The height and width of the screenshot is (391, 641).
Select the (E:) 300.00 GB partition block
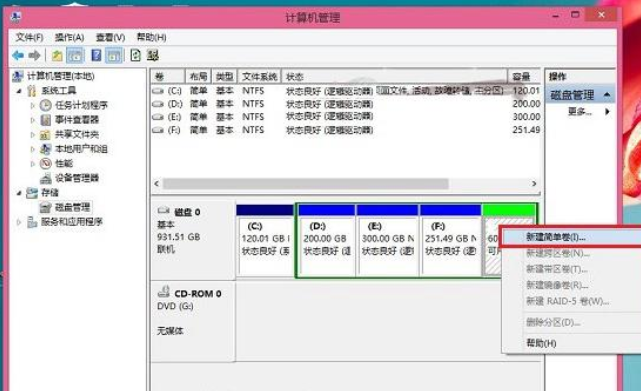point(388,240)
